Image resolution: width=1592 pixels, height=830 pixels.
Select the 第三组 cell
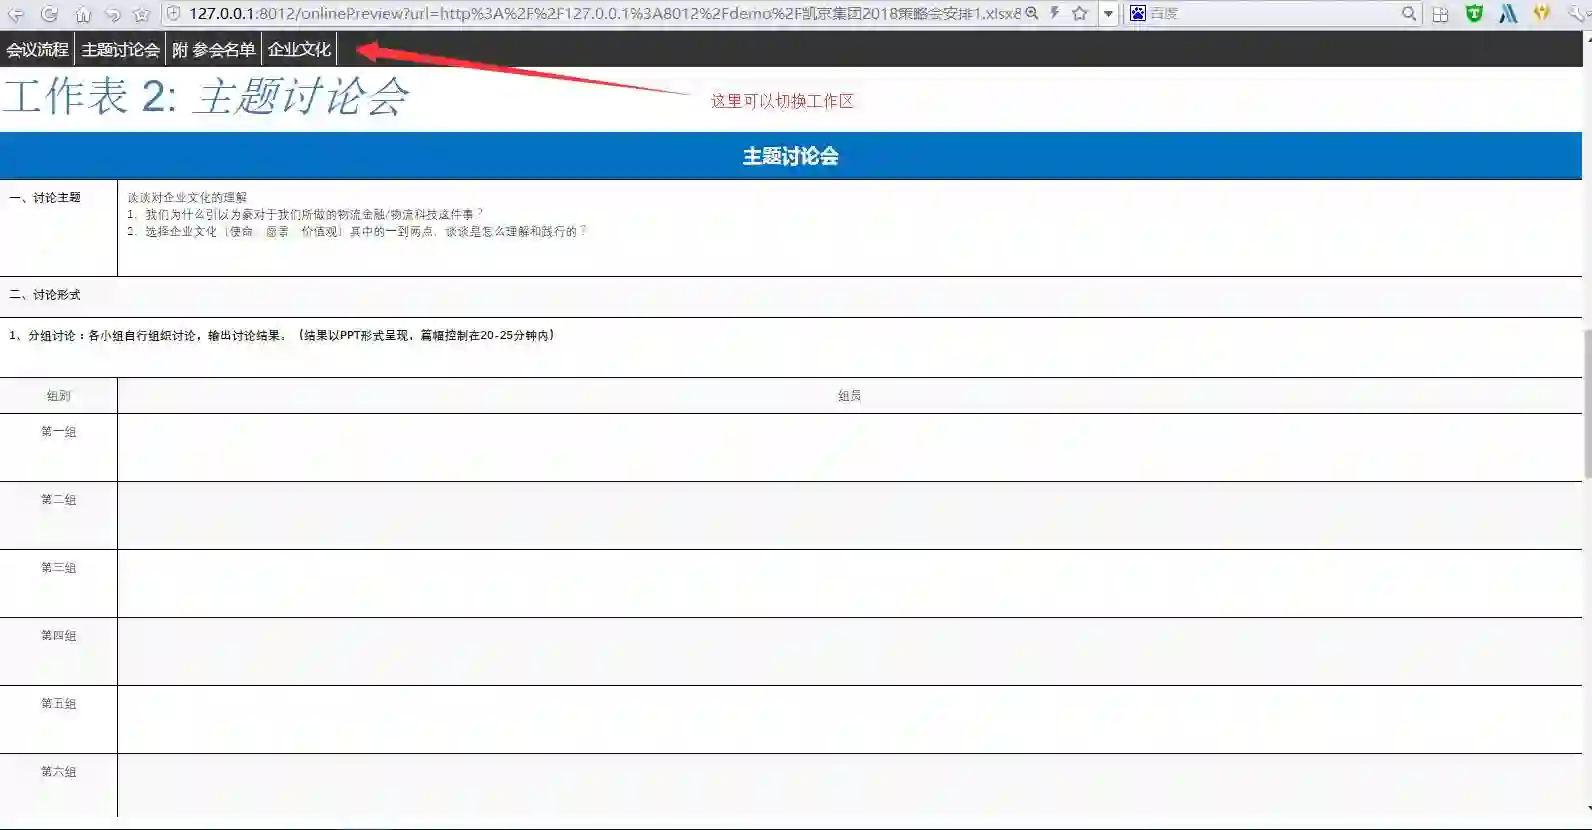[x=58, y=583]
